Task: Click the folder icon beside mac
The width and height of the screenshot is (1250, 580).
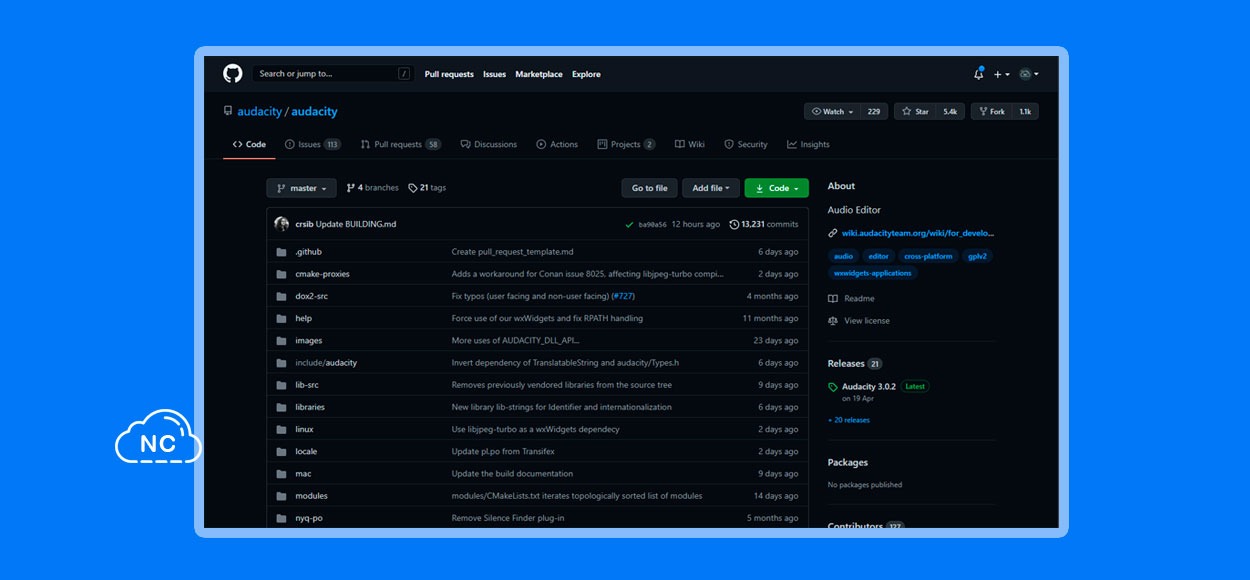Action: coord(281,474)
